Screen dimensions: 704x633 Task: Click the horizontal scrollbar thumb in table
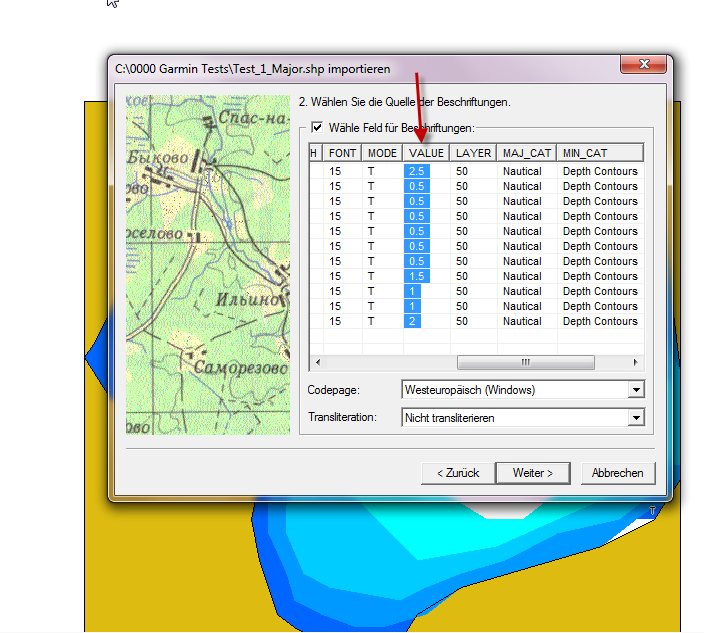[525, 363]
